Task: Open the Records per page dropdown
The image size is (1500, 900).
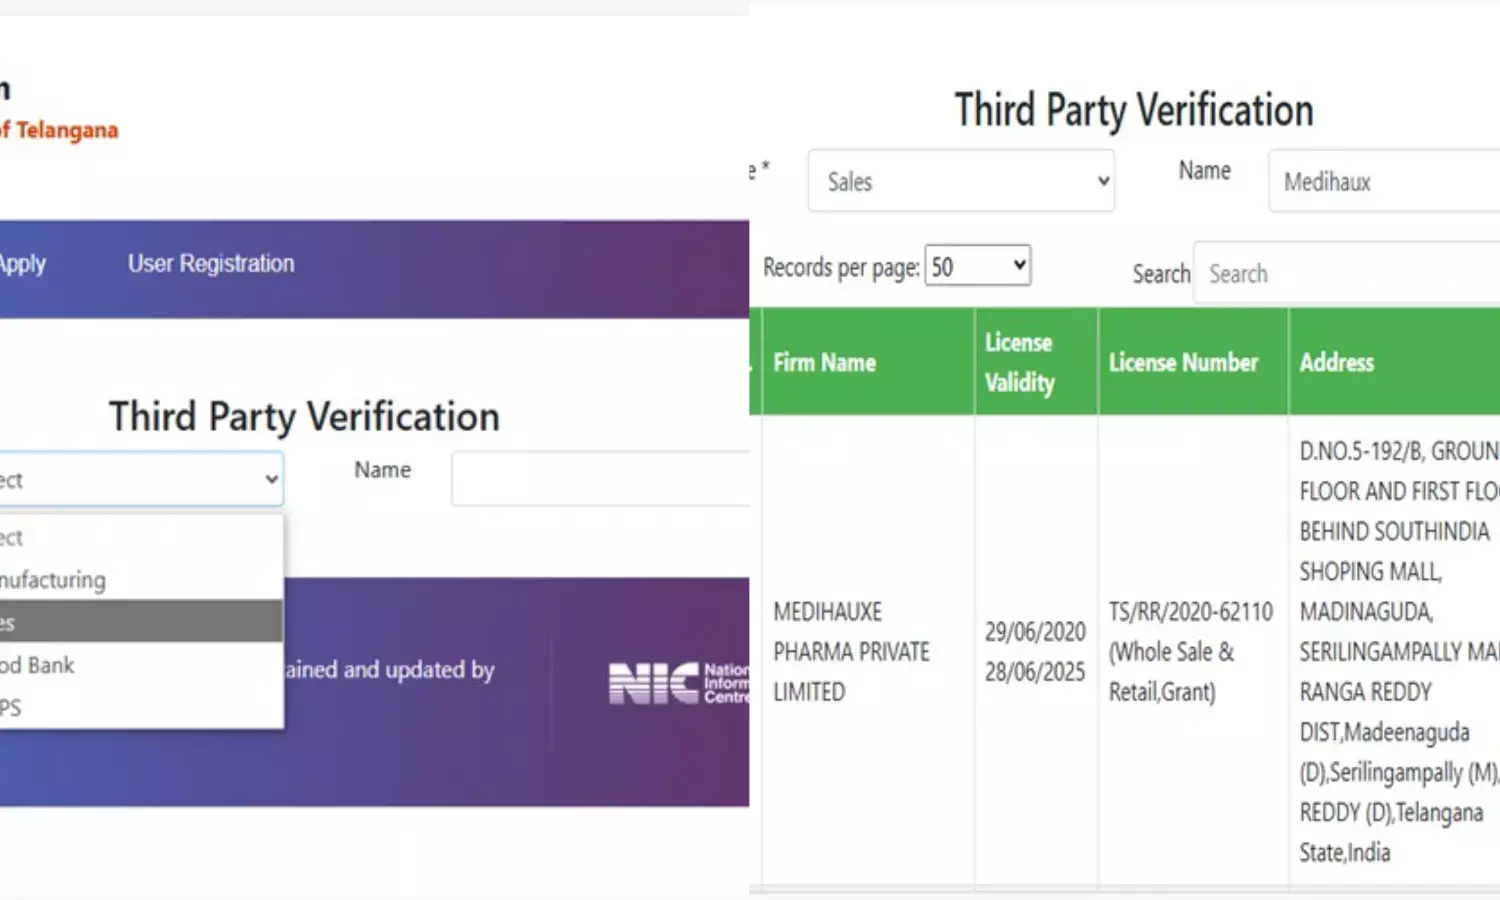Action: (x=977, y=265)
